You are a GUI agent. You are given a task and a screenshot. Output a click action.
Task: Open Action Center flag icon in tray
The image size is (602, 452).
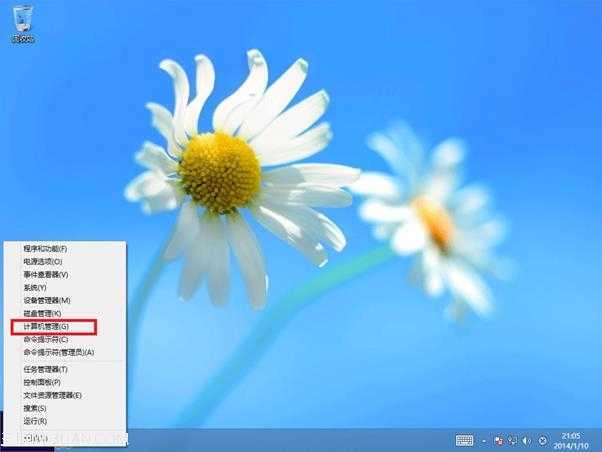499,440
